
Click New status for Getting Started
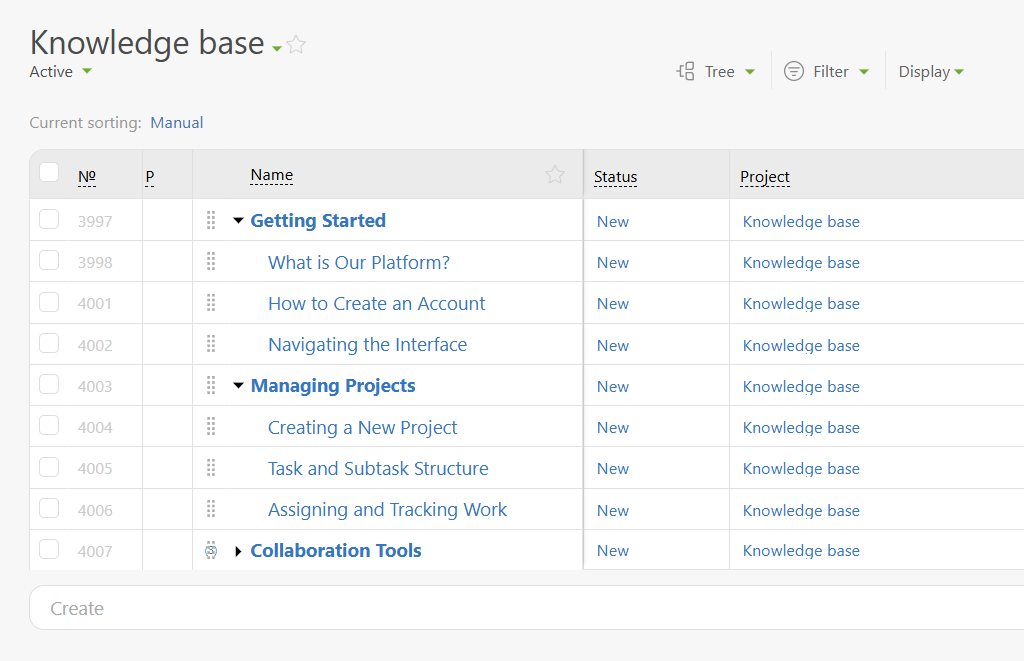[613, 222]
